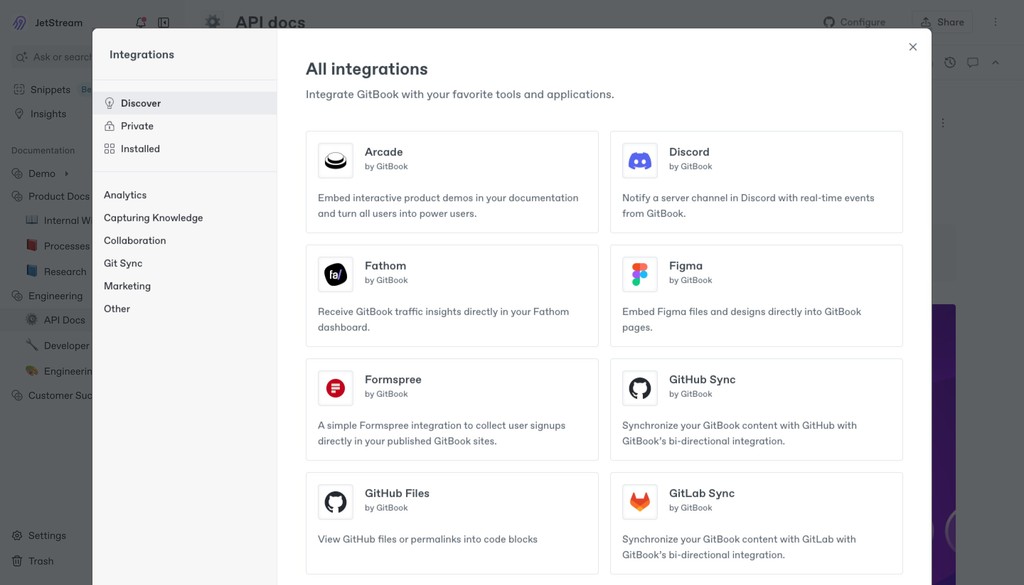Open the notifications bell
The image size is (1024, 585).
[140, 22]
